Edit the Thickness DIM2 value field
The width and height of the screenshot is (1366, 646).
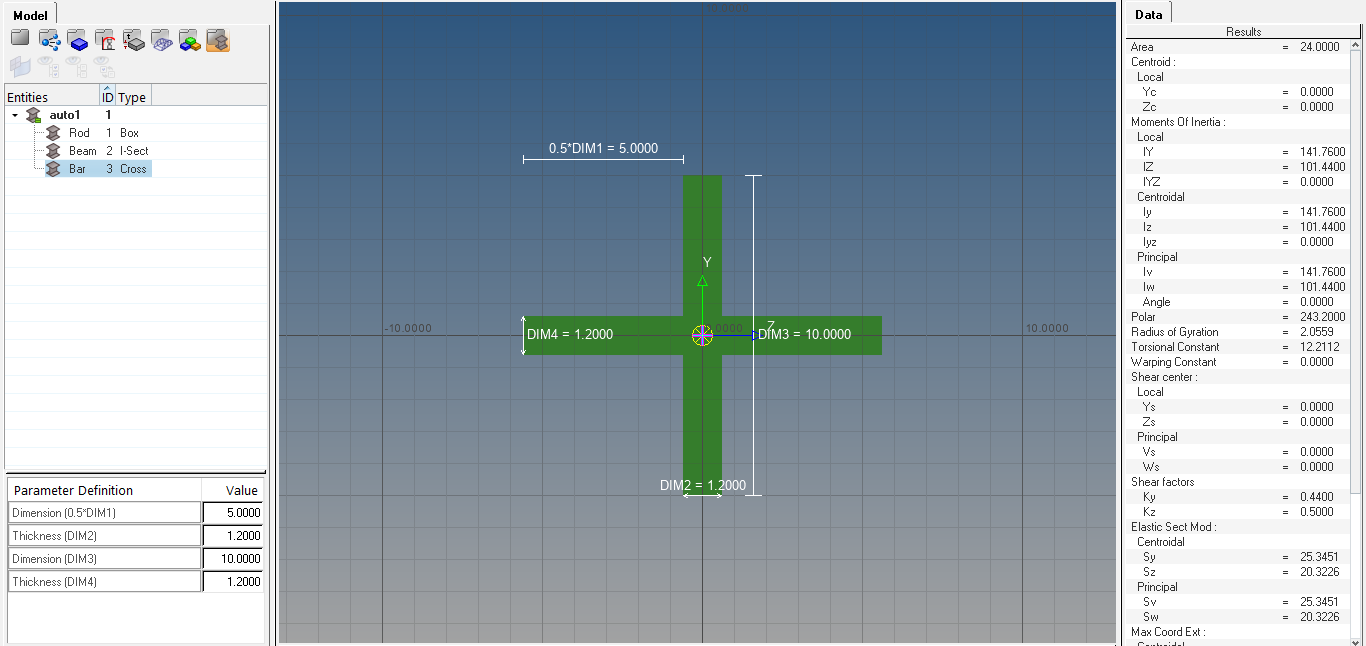233,535
